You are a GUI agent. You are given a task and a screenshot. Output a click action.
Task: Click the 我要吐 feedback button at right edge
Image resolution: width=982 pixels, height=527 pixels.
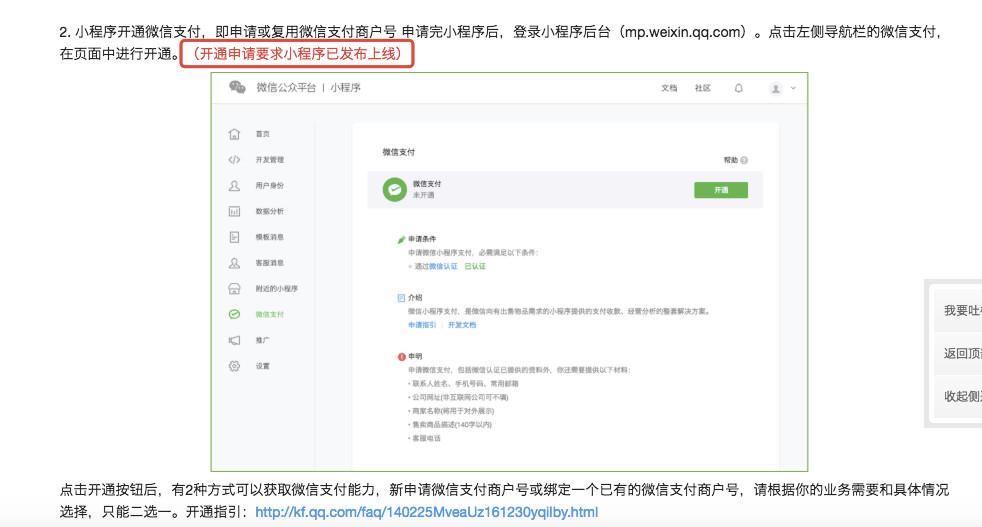point(958,310)
